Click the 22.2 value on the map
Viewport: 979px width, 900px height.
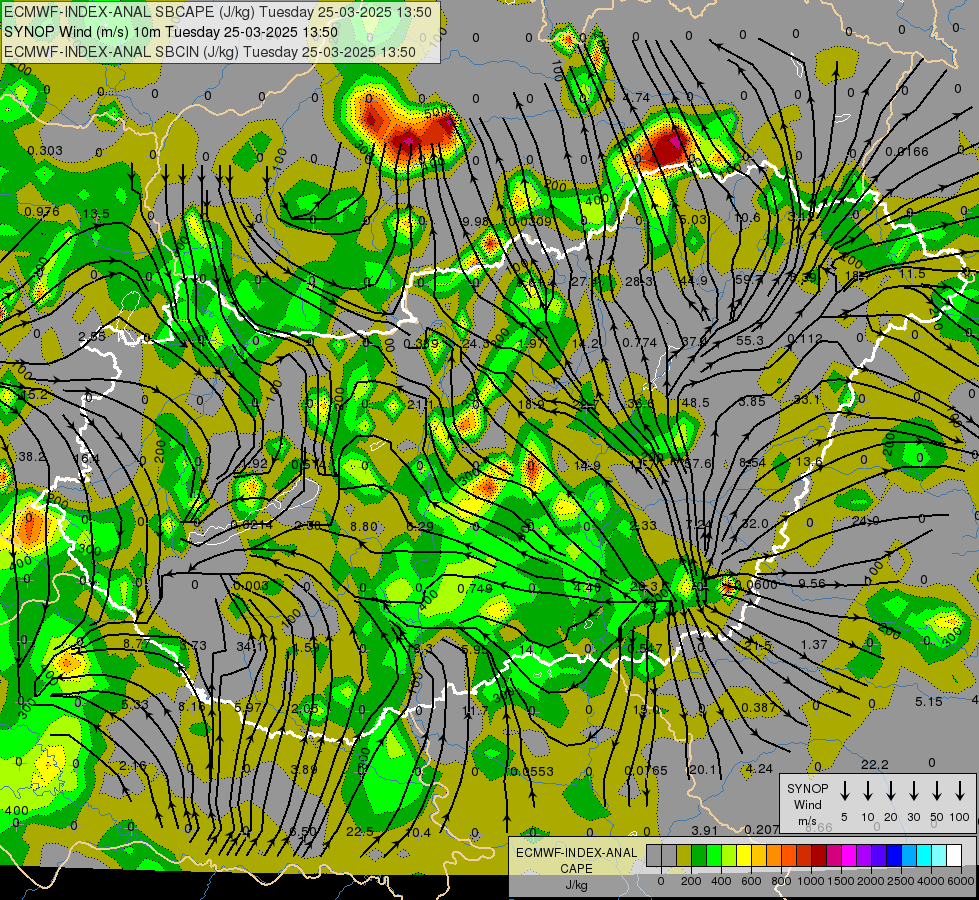point(875,764)
